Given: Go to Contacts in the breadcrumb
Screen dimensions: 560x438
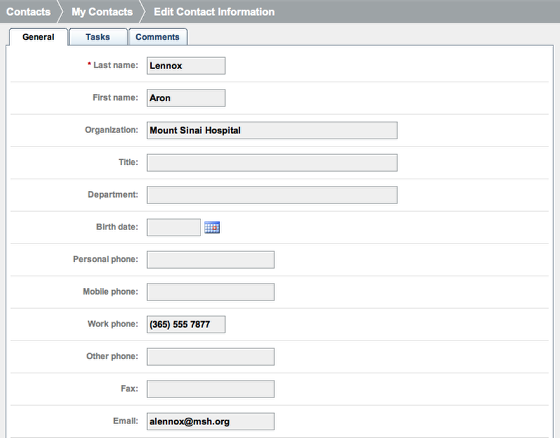Looking at the screenshot, I should click(29, 12).
